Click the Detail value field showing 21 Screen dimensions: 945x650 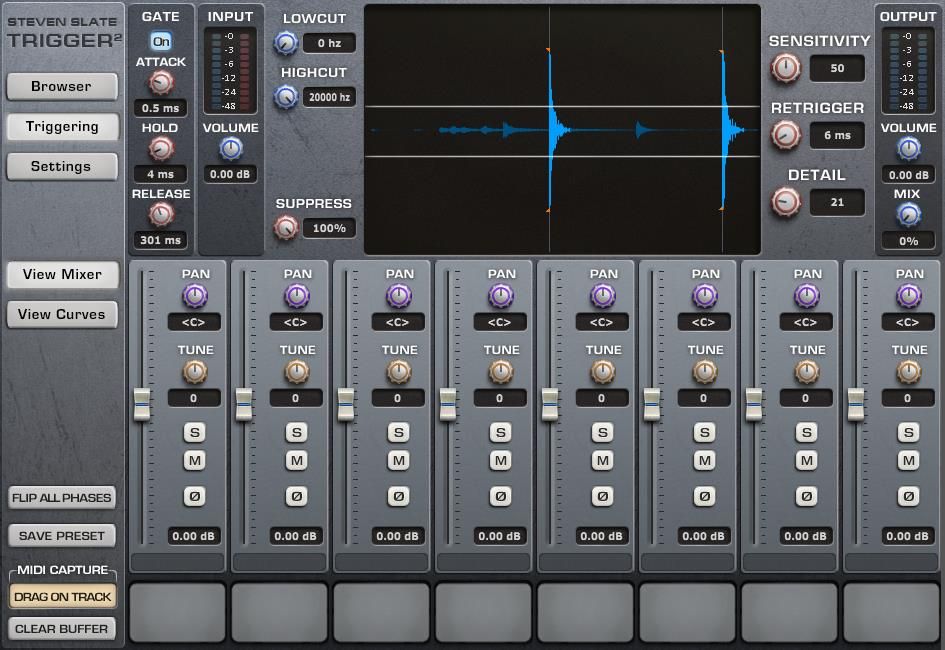point(837,202)
